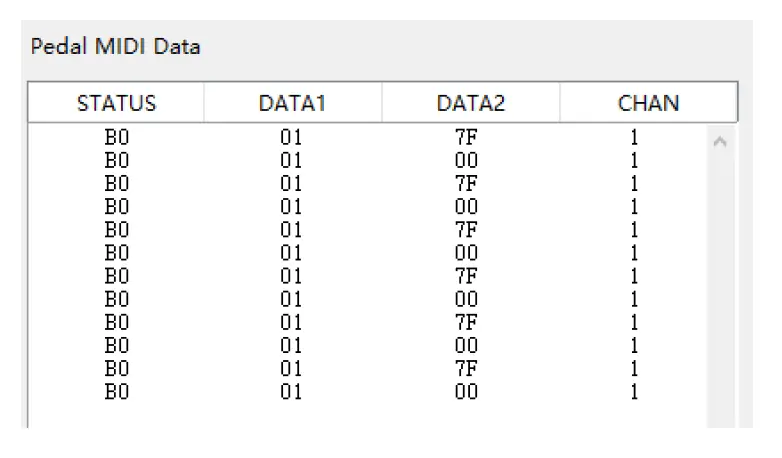Click the 7F value in the first row
Image resolution: width=782 pixels, height=458 pixels.
[x=466, y=138]
